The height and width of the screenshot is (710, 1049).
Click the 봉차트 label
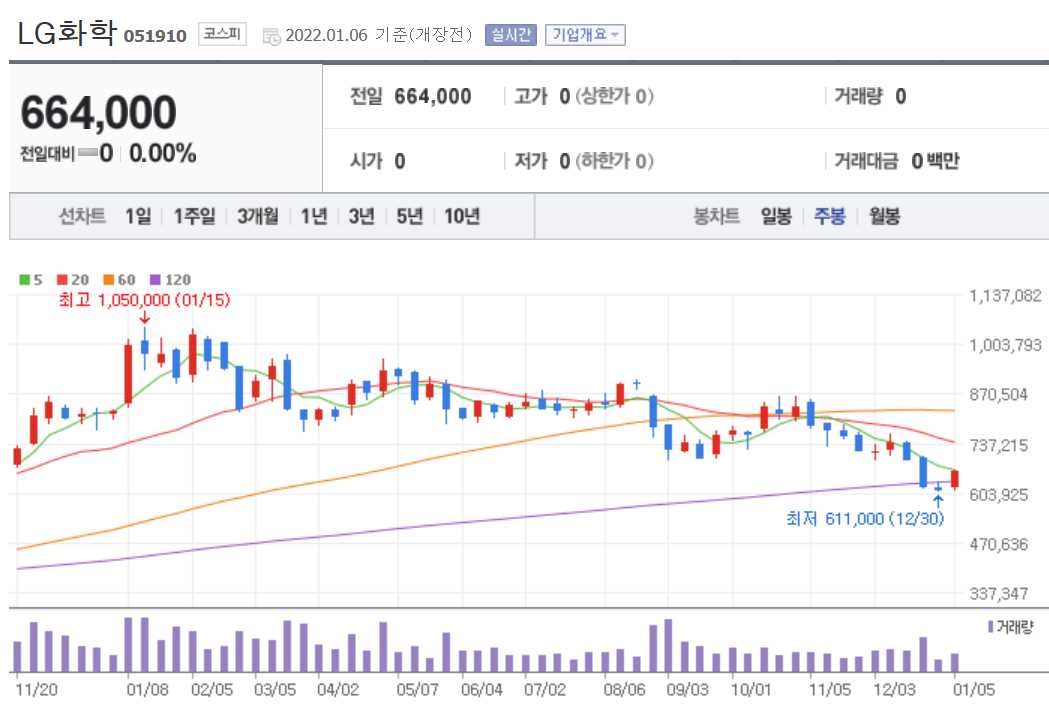click(717, 216)
